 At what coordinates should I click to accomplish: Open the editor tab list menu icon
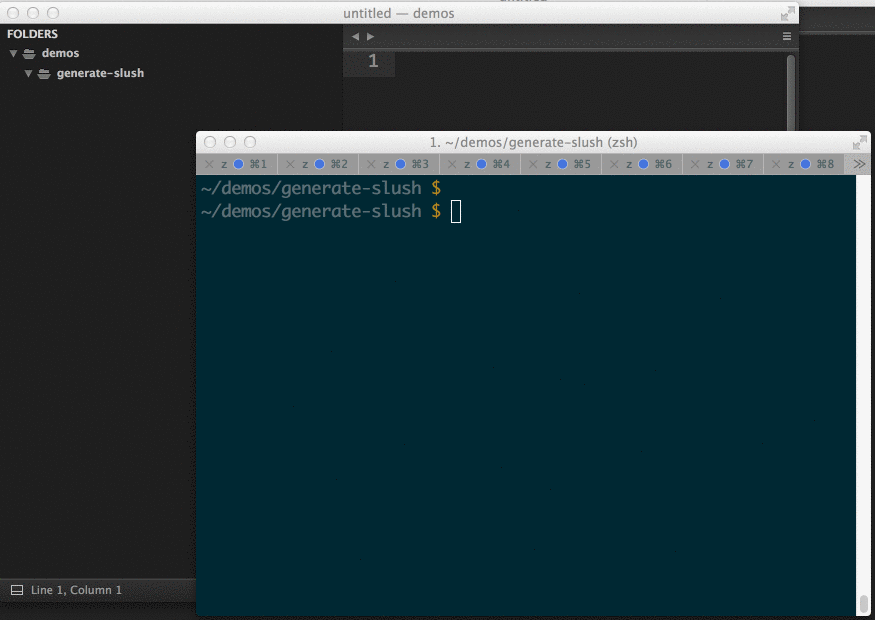pyautogui.click(x=787, y=37)
